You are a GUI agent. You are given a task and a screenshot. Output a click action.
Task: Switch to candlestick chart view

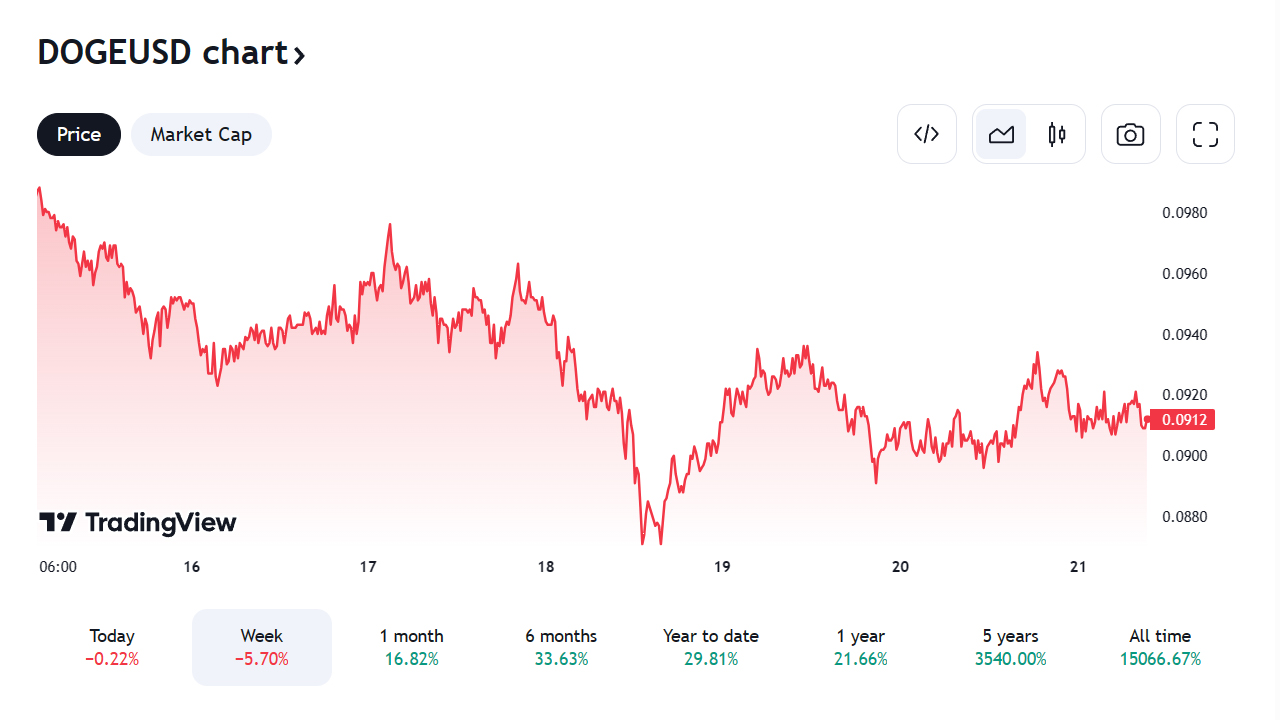[1057, 134]
